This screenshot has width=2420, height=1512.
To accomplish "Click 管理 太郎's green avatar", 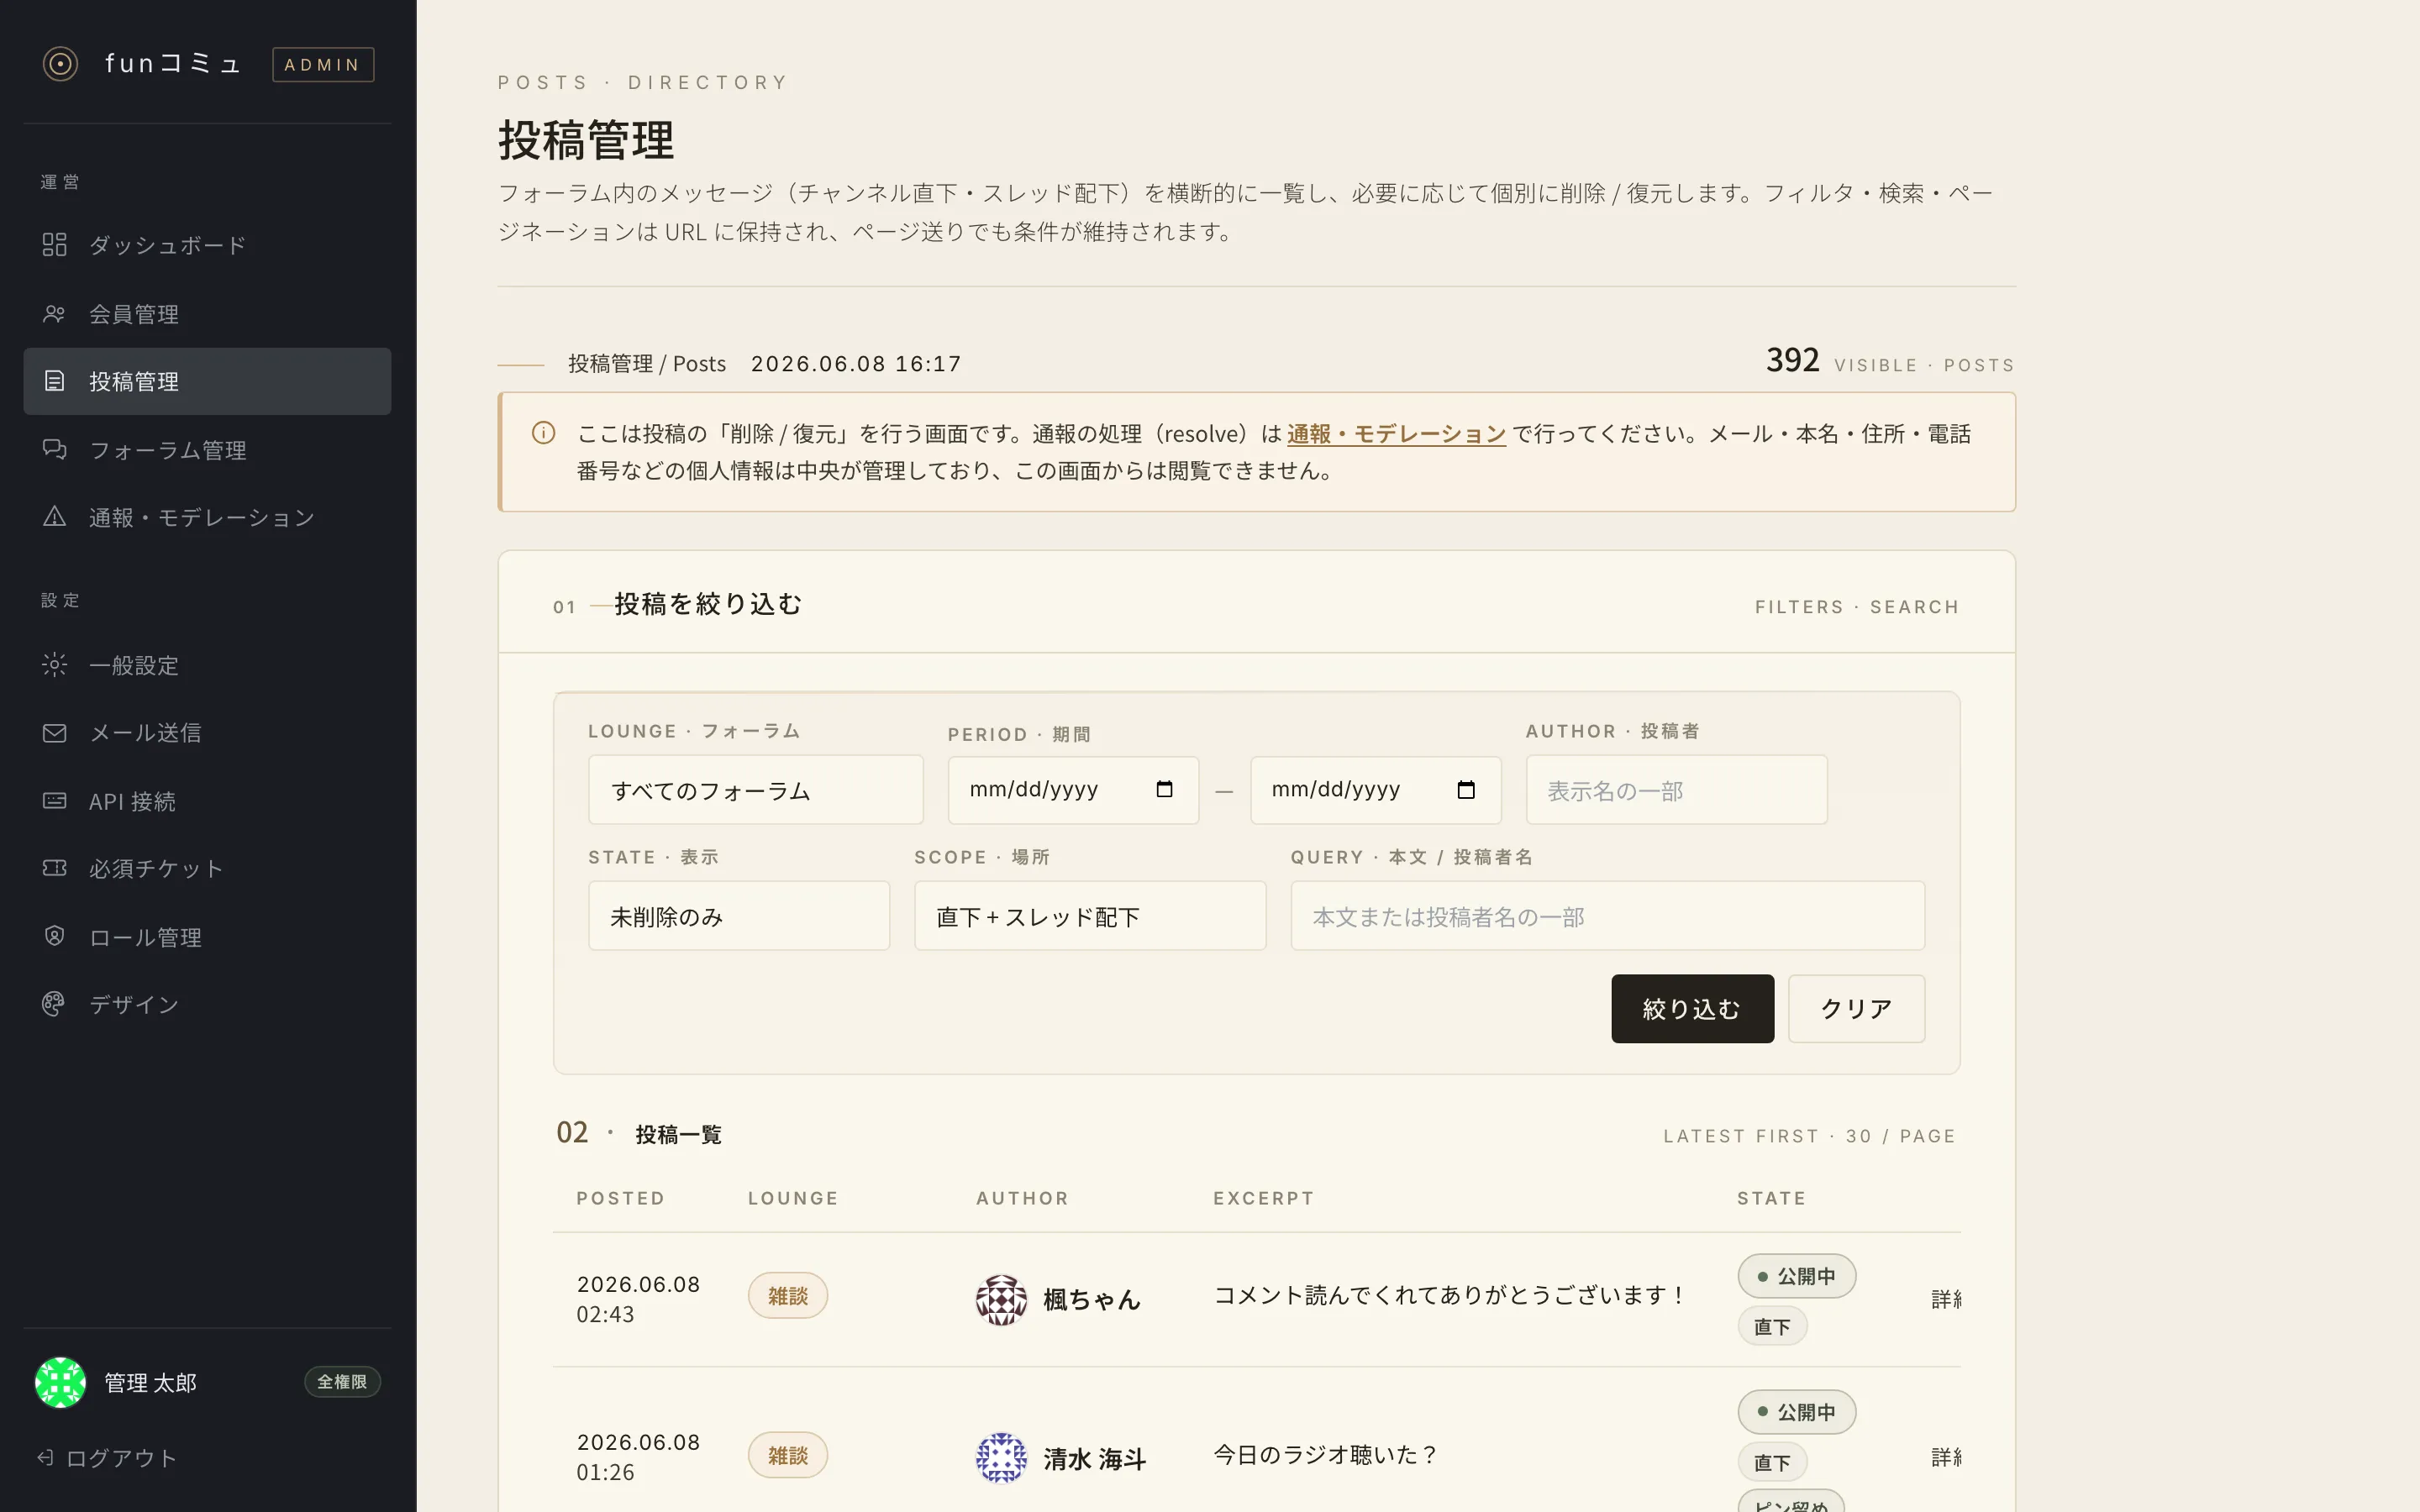I will 60,1382.
